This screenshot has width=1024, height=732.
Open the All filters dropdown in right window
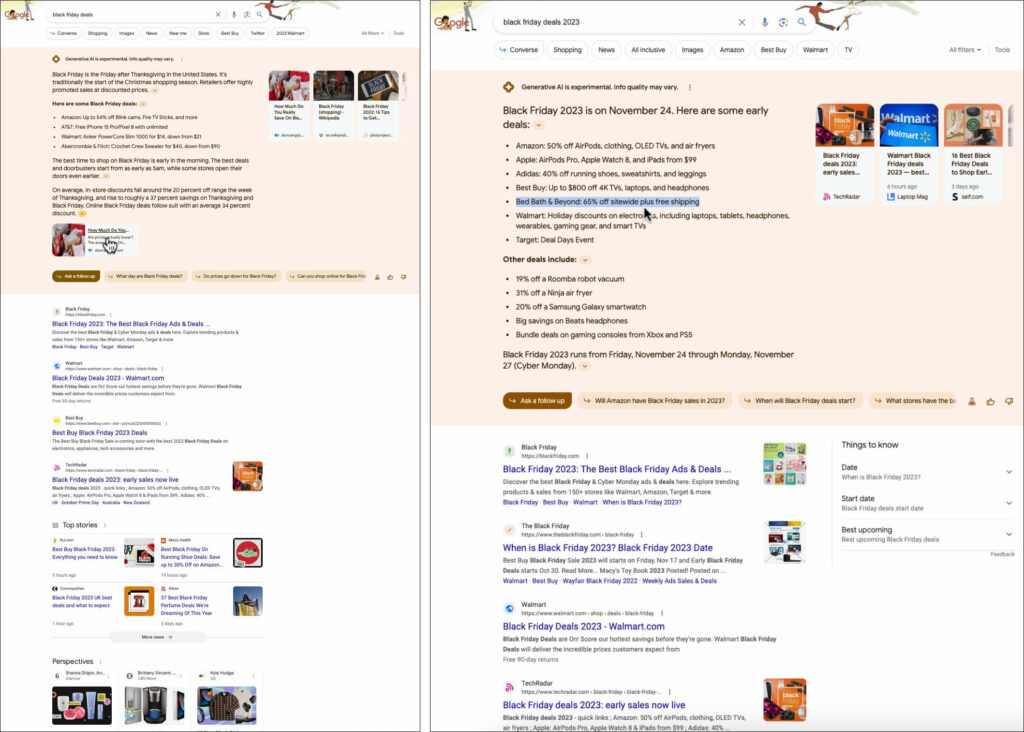click(x=965, y=50)
